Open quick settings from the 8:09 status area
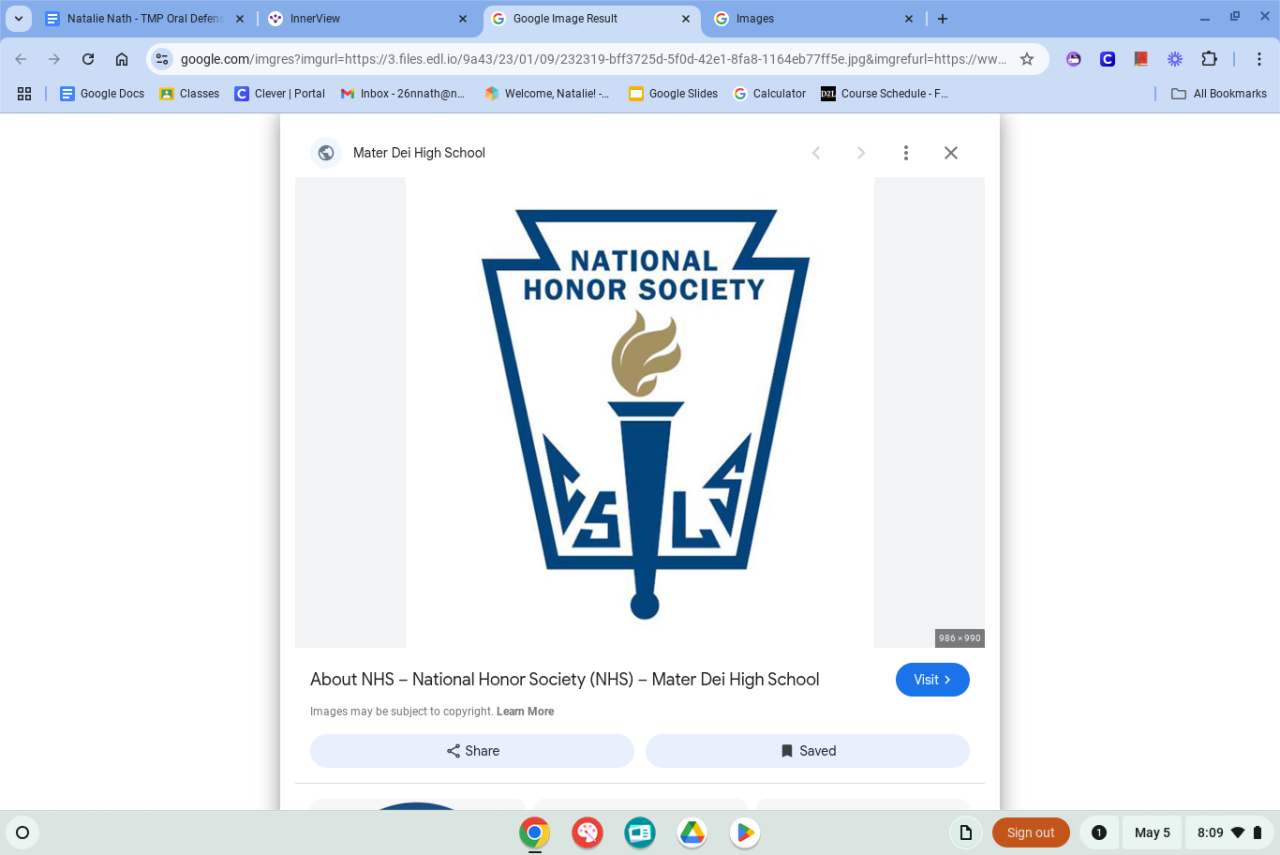The width and height of the screenshot is (1280, 855). (x=1228, y=832)
